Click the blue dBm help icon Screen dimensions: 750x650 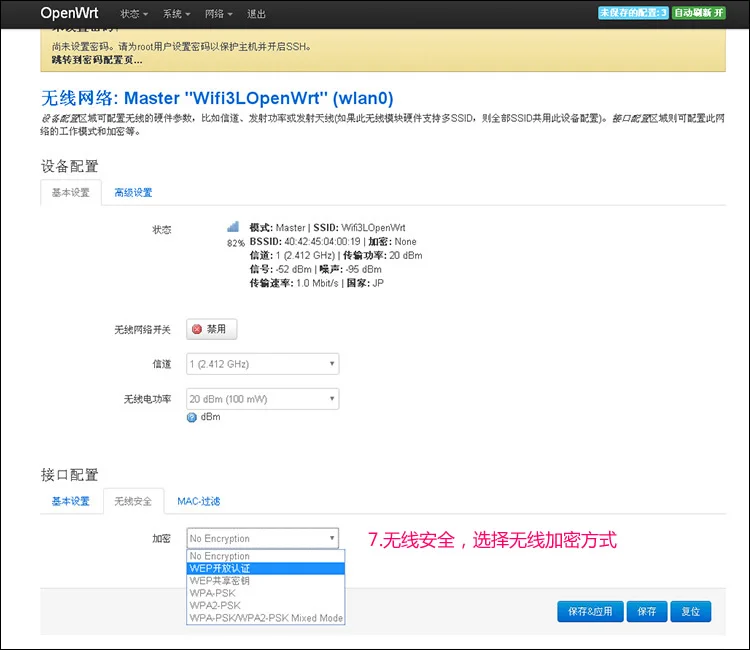[191, 418]
